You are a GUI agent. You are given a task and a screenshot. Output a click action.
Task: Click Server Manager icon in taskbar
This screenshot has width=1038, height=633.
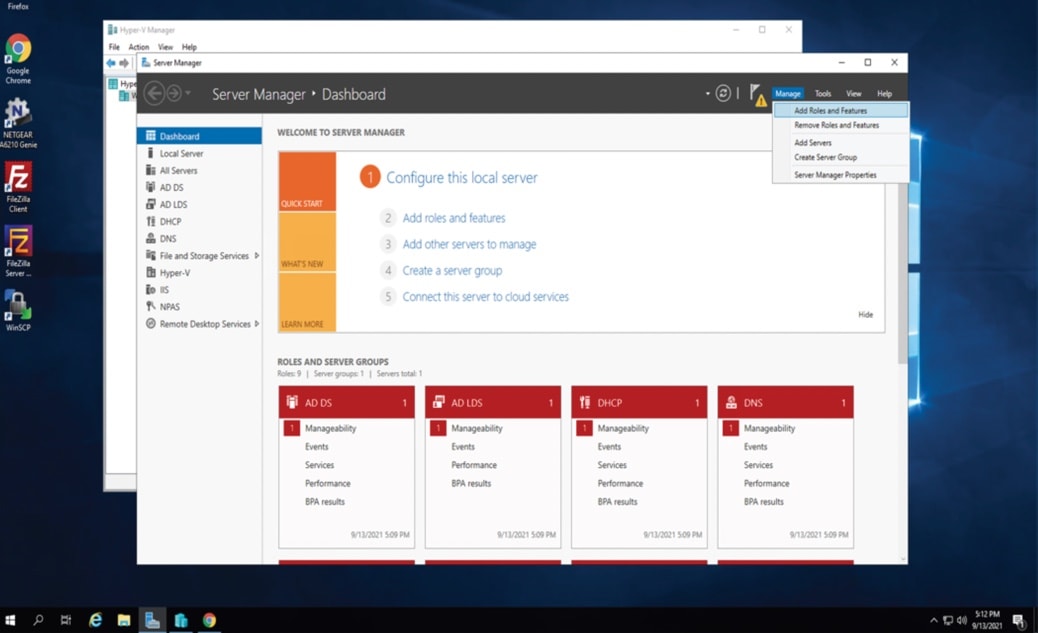pos(152,620)
